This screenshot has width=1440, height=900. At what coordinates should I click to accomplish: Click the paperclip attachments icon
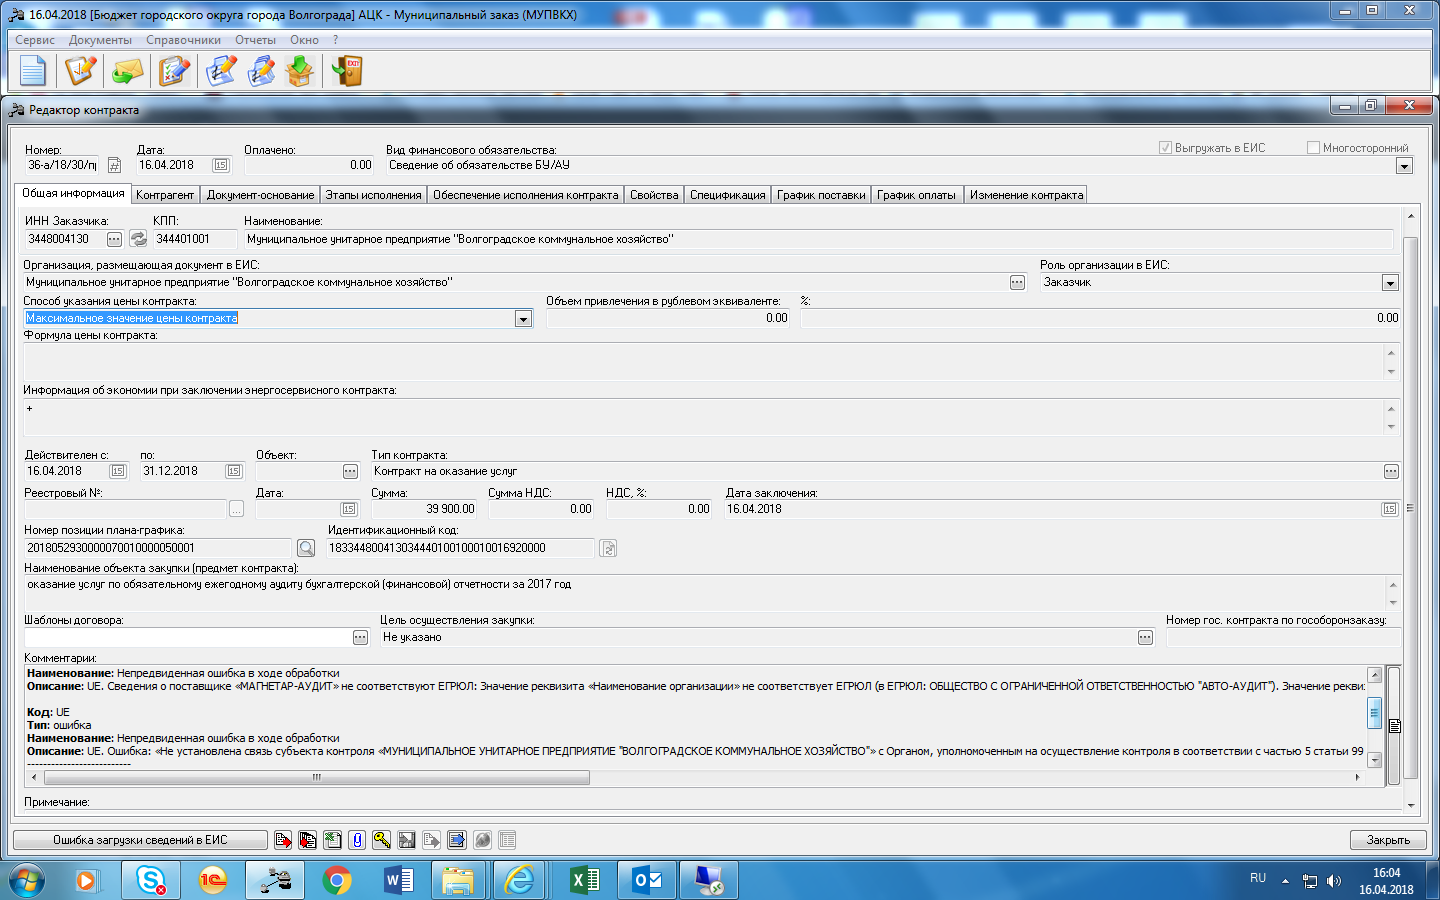click(x=357, y=840)
